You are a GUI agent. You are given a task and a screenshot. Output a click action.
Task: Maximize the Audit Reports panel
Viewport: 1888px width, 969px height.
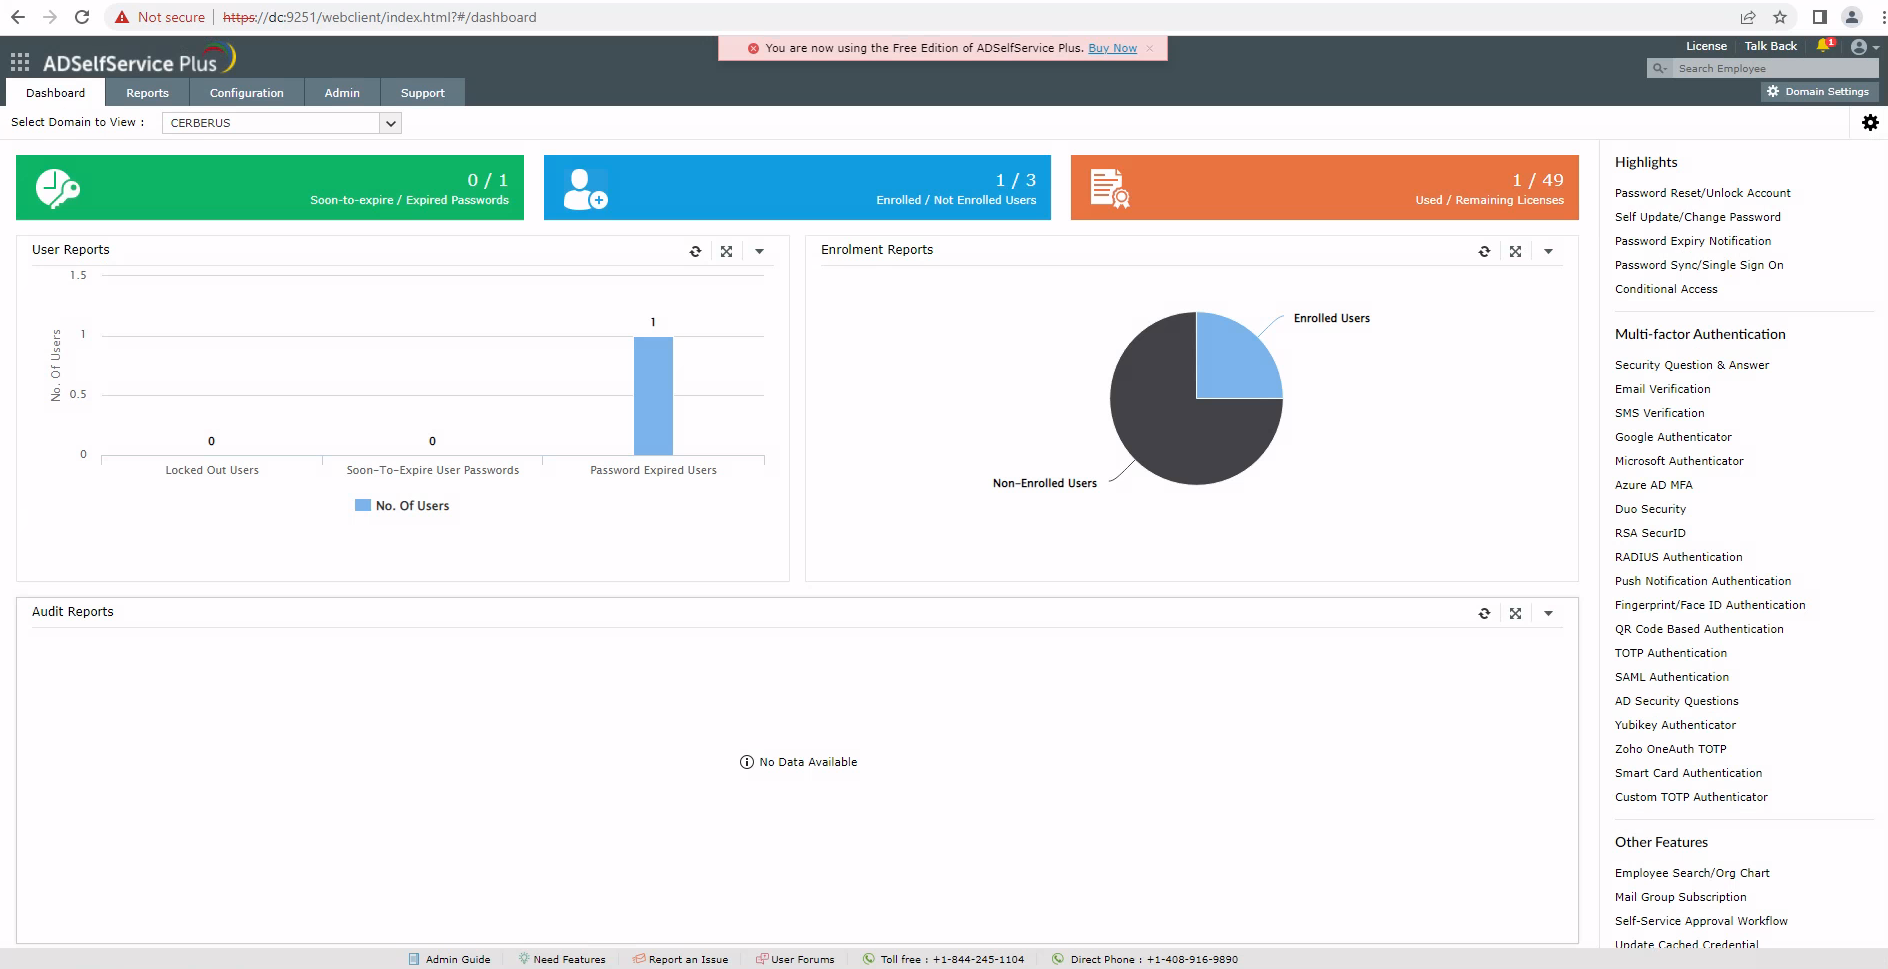1516,614
